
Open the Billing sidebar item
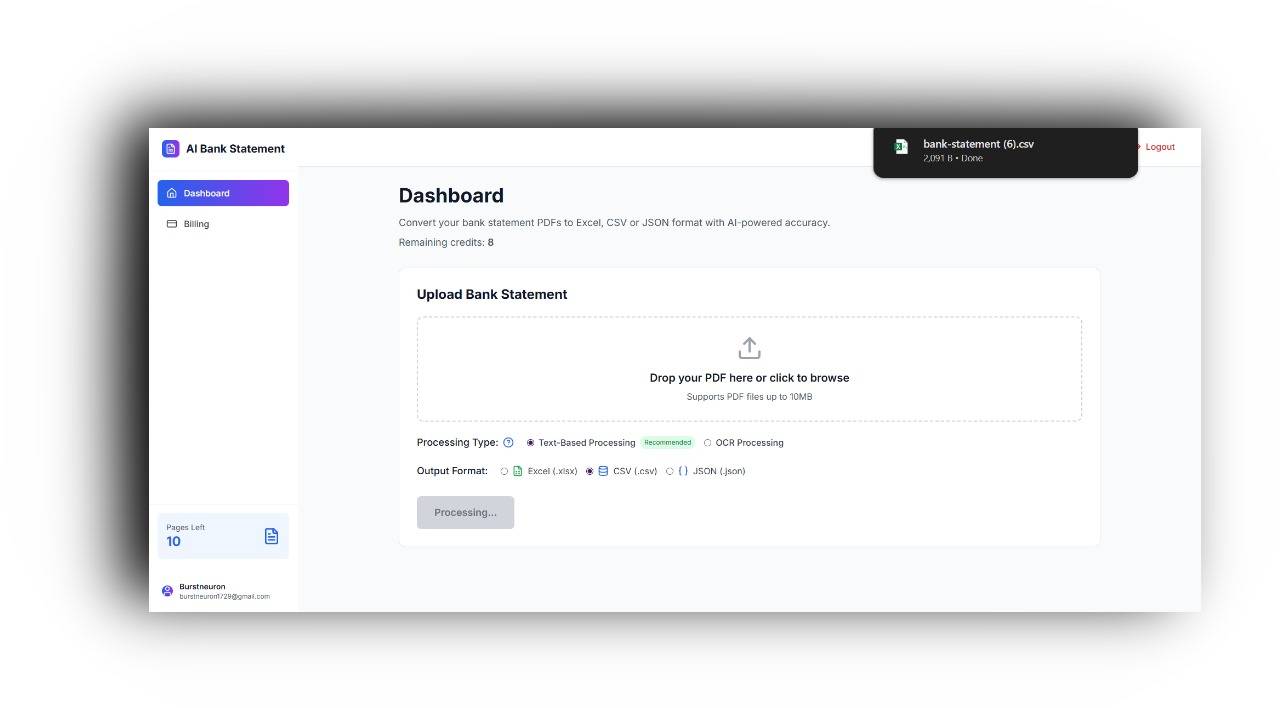point(223,224)
